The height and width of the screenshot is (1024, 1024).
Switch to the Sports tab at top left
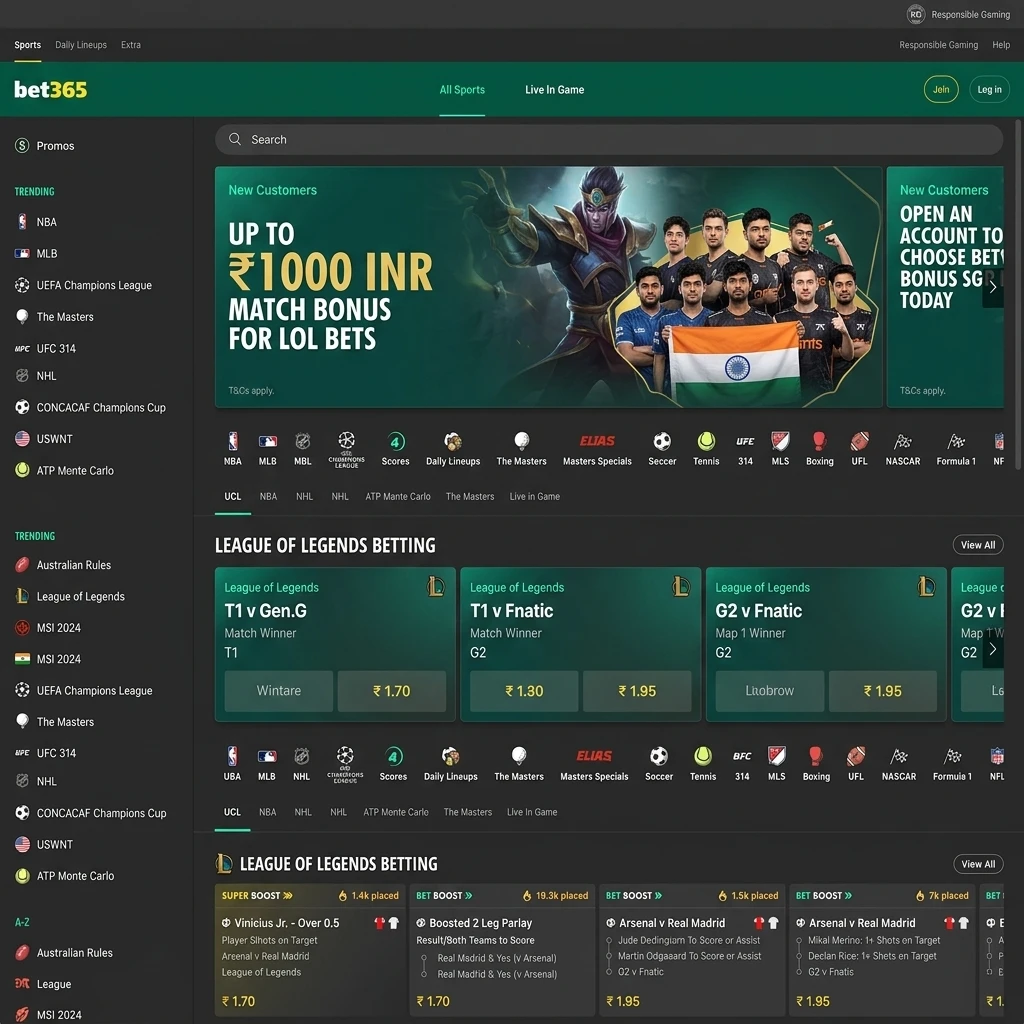click(x=27, y=44)
